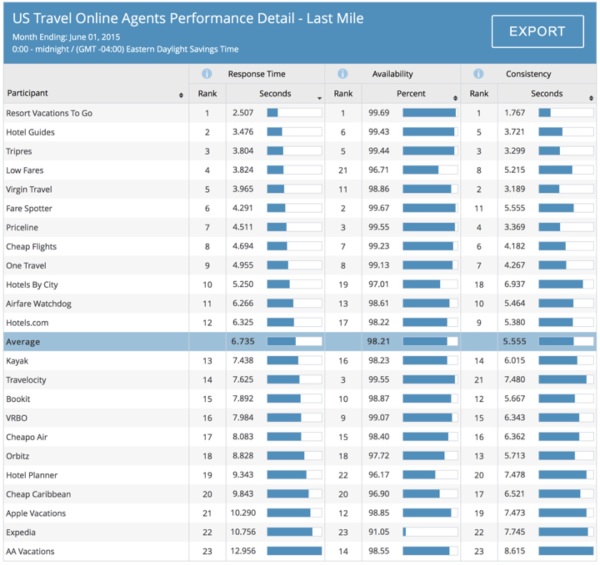Select the Expedia participant
Image resolution: width=600 pixels, height=565 pixels.
click(x=21, y=532)
